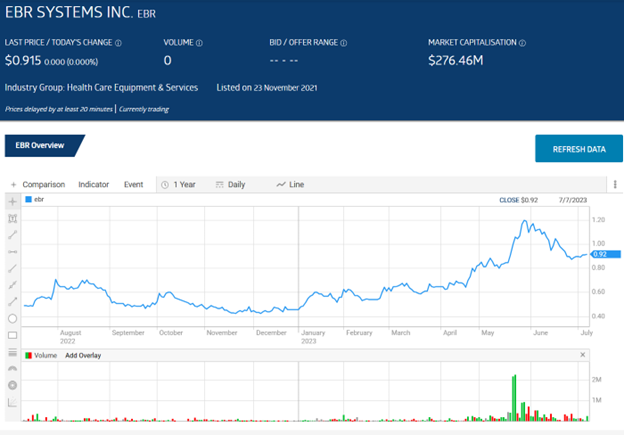Click Add Overlay in the Volume panel

(83, 355)
